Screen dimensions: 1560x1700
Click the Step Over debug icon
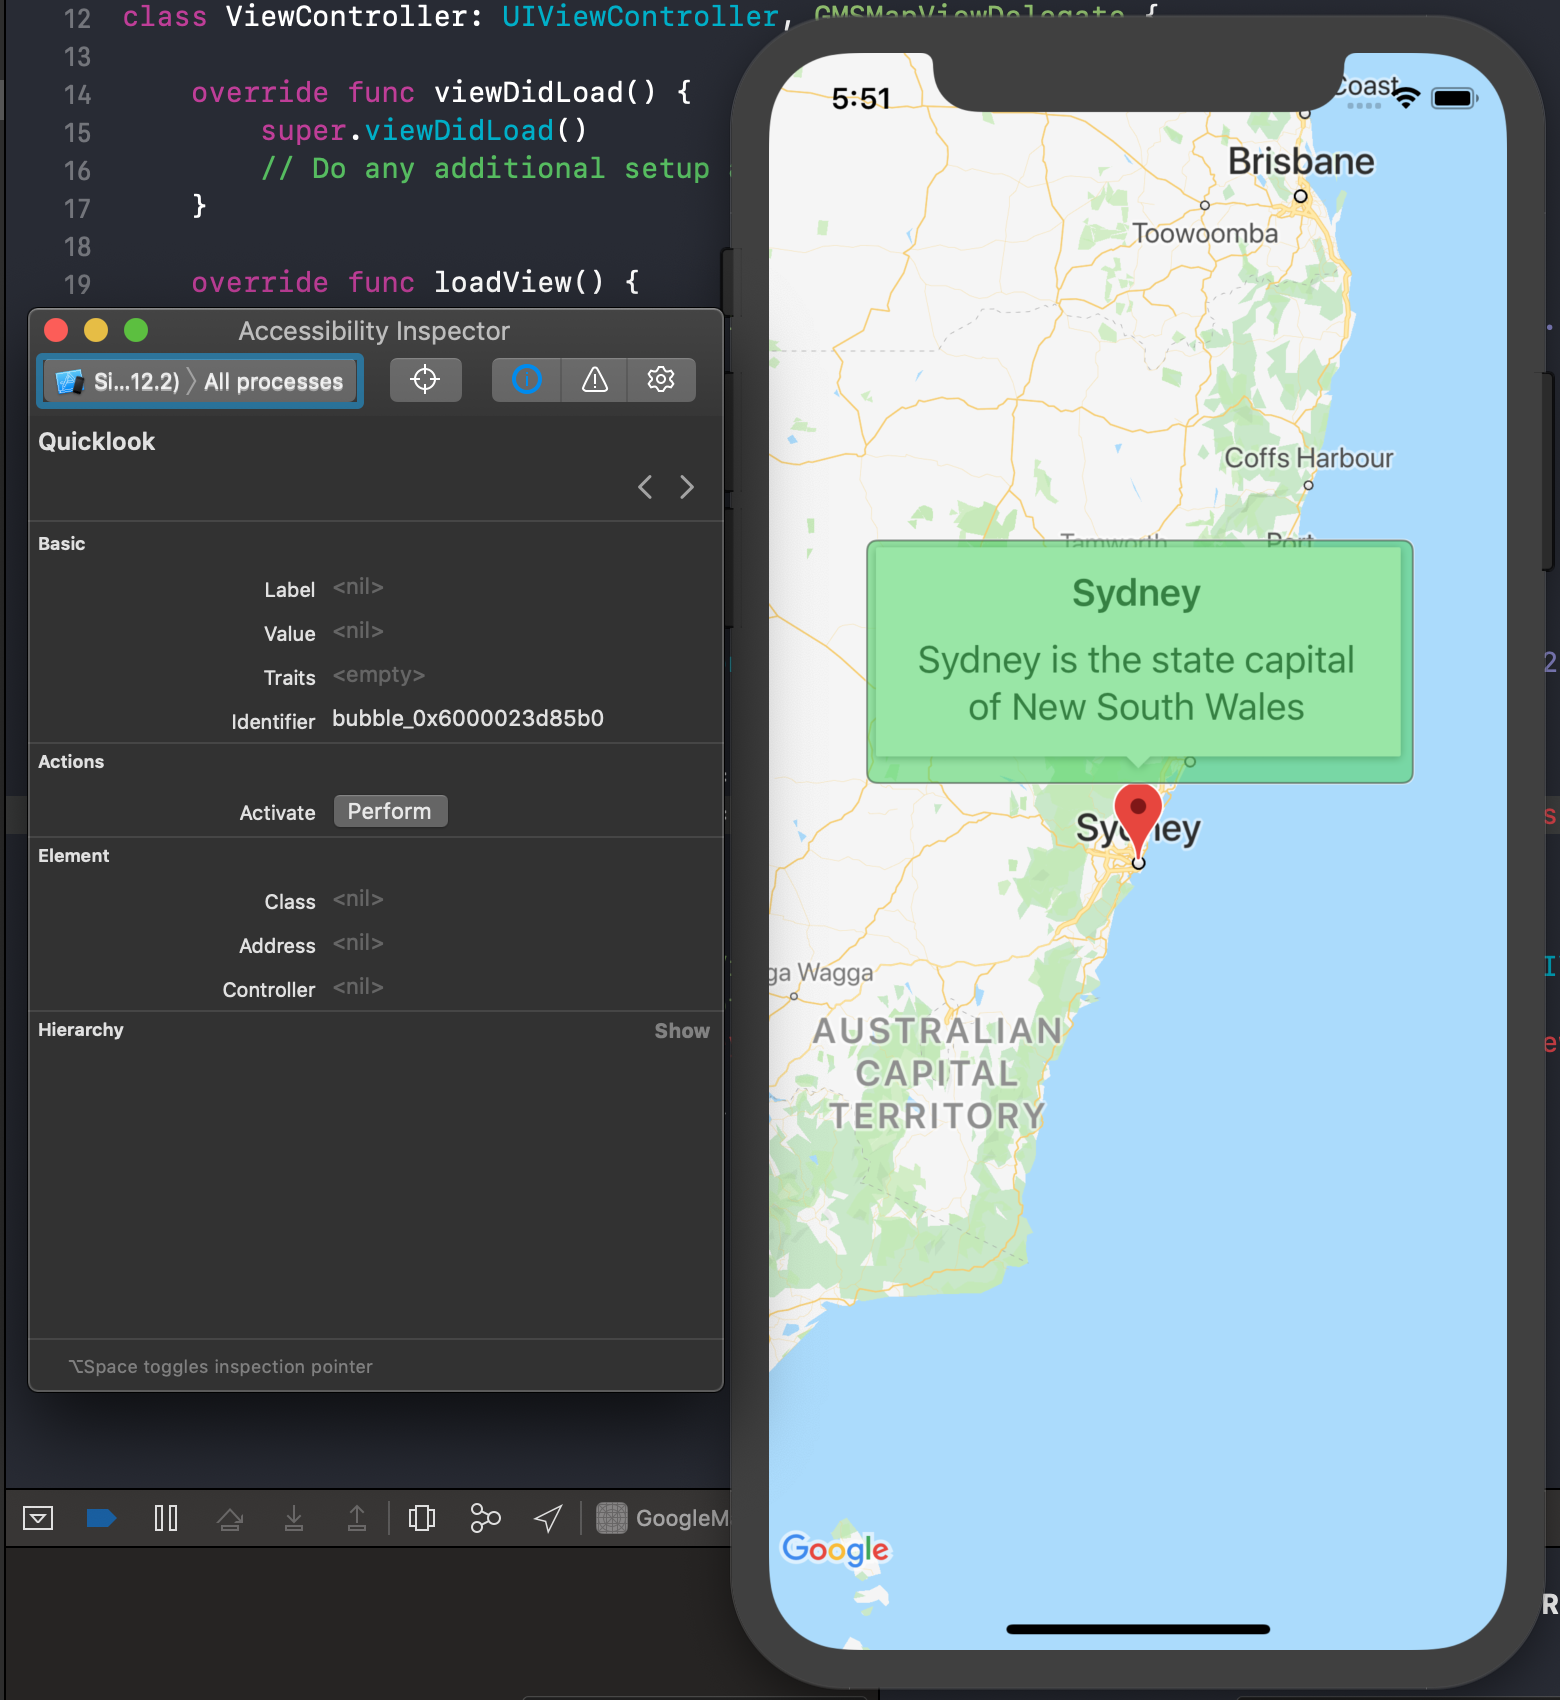click(230, 1518)
